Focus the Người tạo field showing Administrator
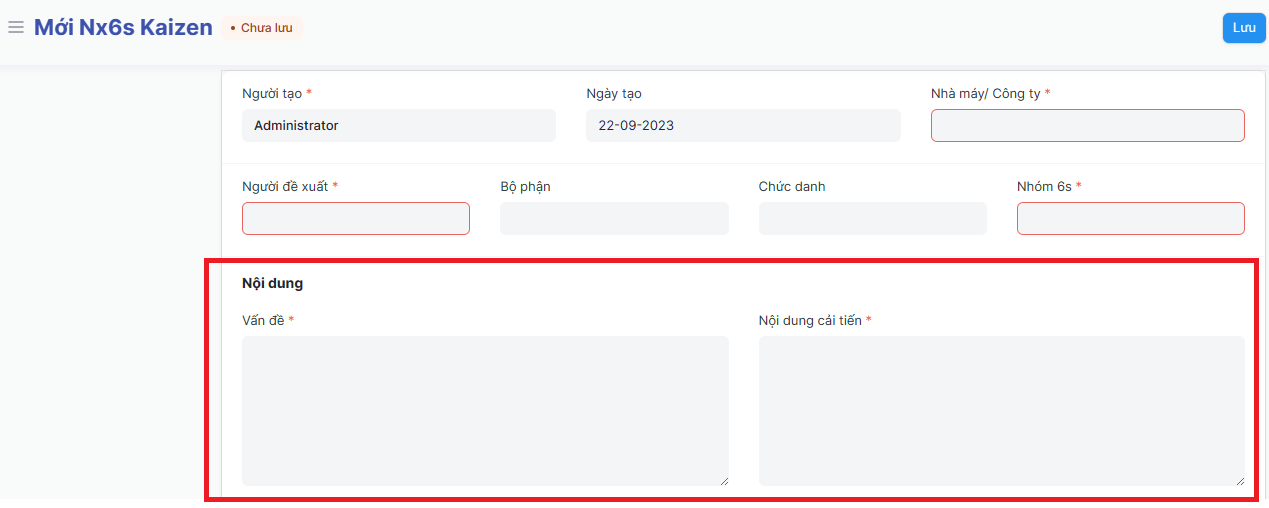This screenshot has width=1269, height=508. click(398, 125)
